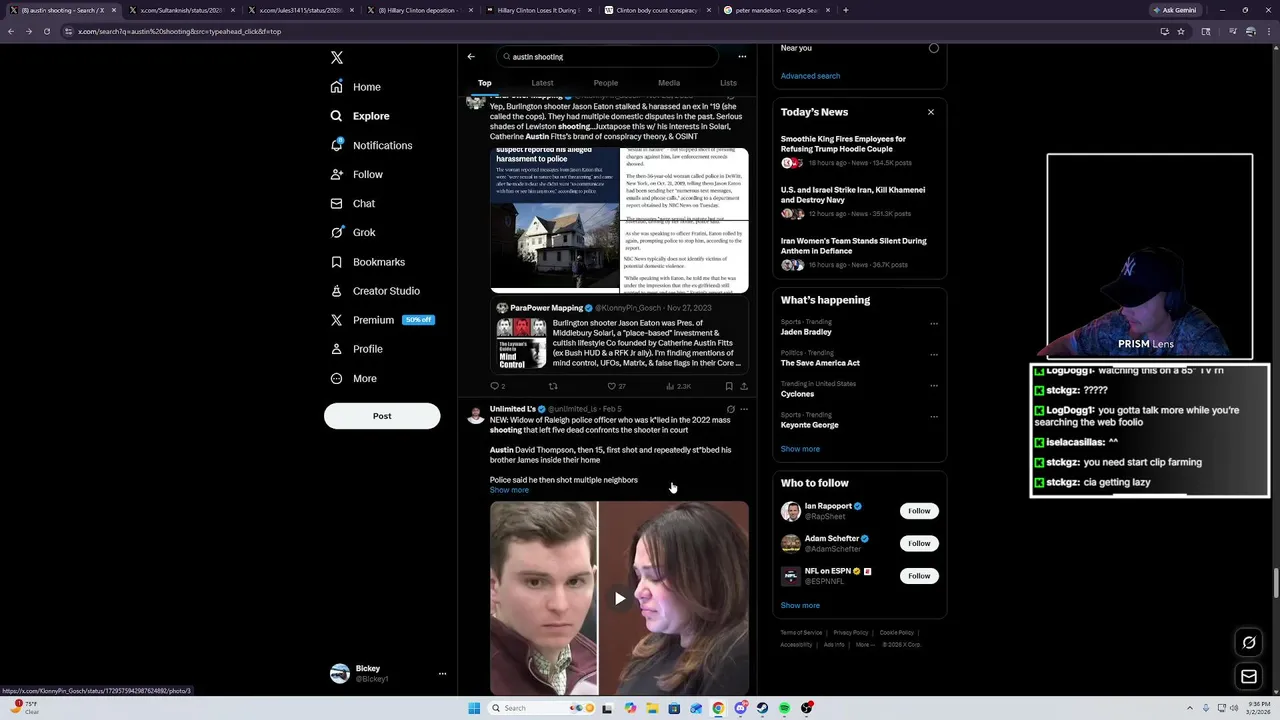Play the Unlimited L's courtroom video

click(x=619, y=598)
